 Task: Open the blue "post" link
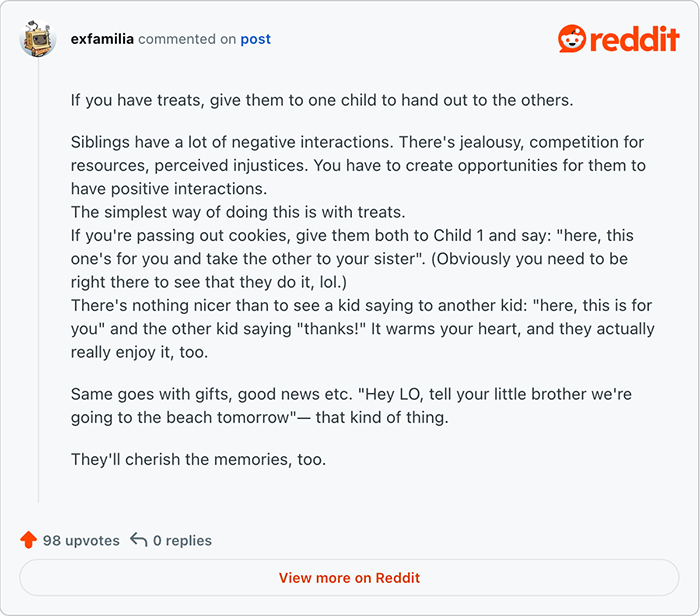click(255, 39)
